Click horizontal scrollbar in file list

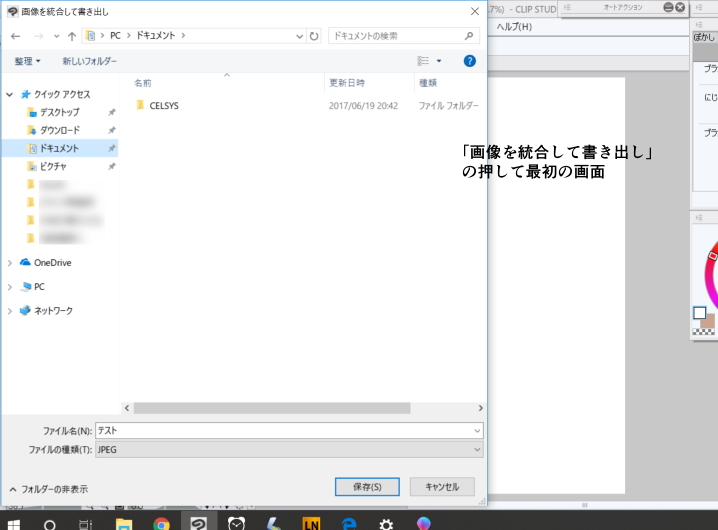pyautogui.click(x=272, y=408)
